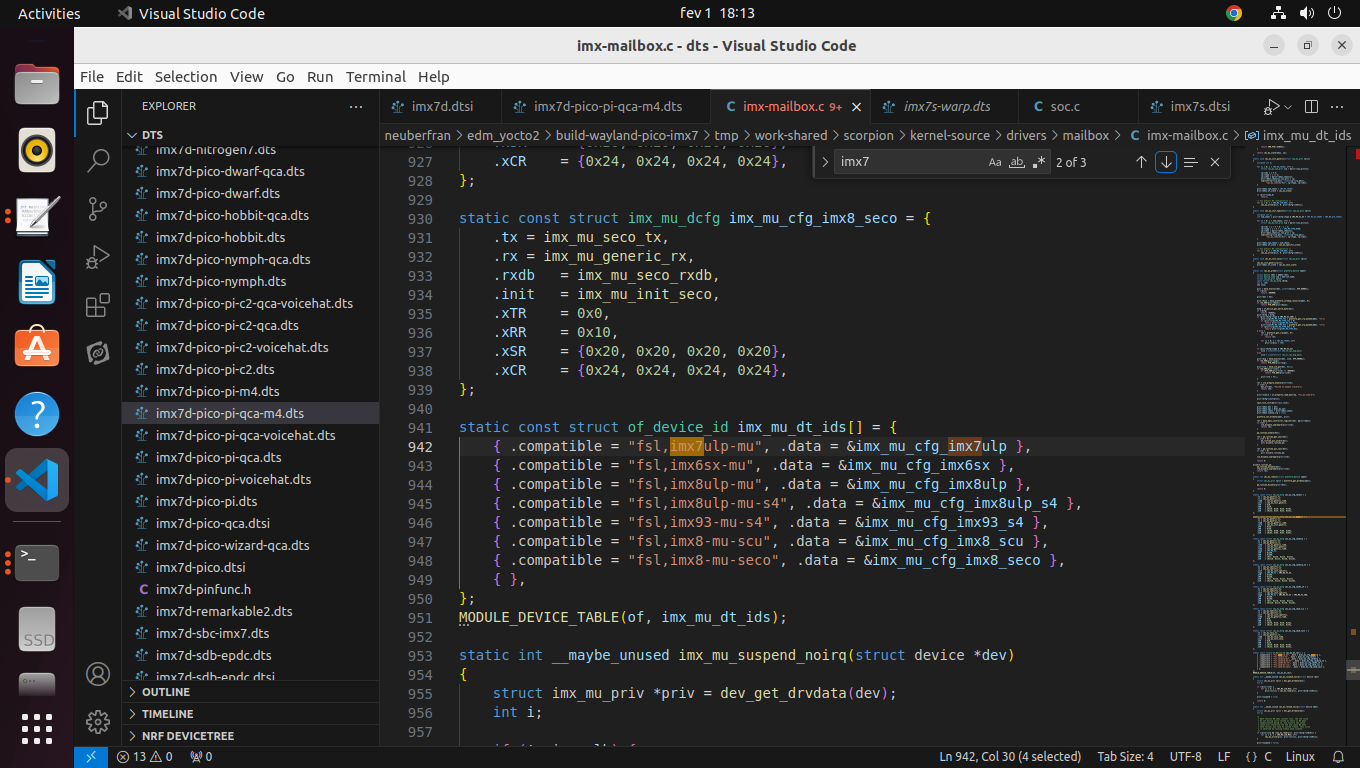
Task: Open the Manage gear menu
Action: 97,722
